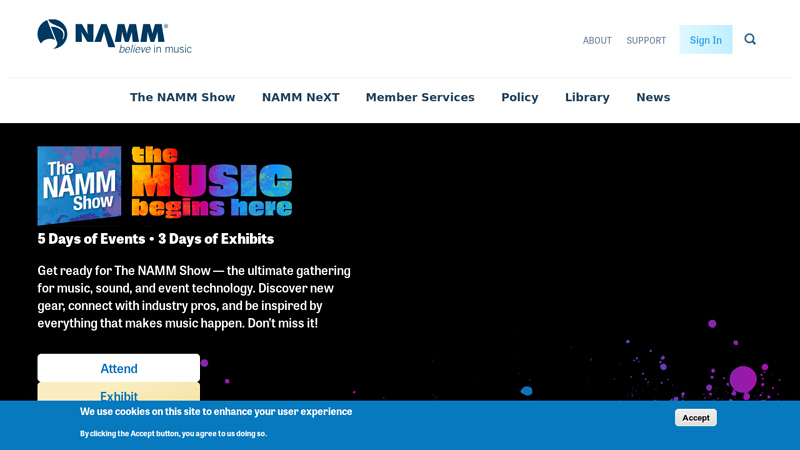Image resolution: width=800 pixels, height=450 pixels.
Task: Open the News menu
Action: [653, 97]
